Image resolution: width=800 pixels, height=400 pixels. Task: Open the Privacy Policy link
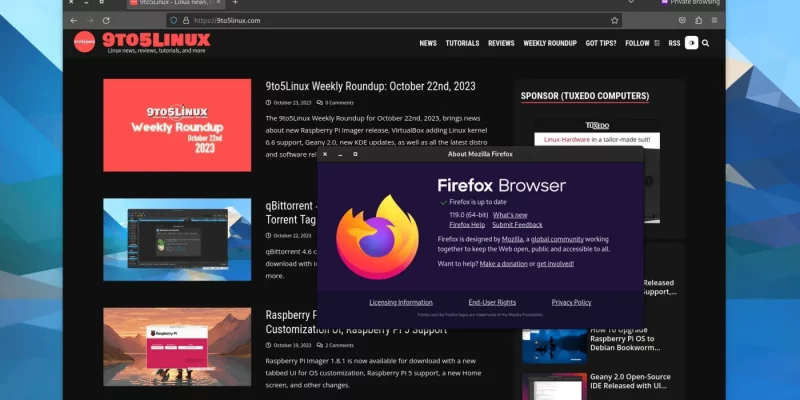(571, 303)
